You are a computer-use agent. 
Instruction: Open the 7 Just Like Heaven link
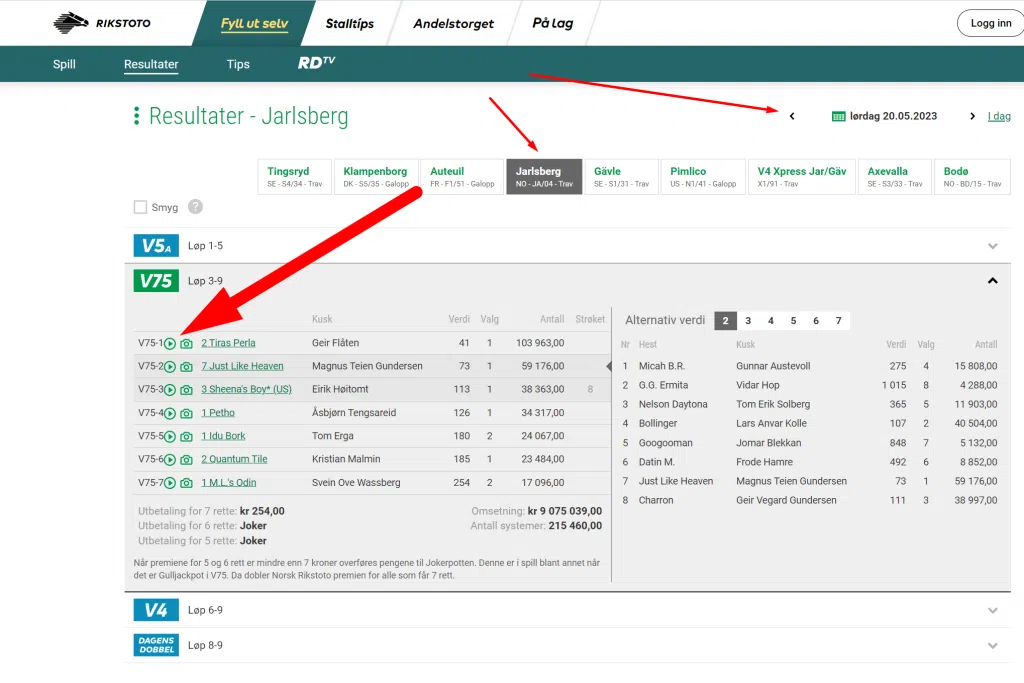pos(242,366)
